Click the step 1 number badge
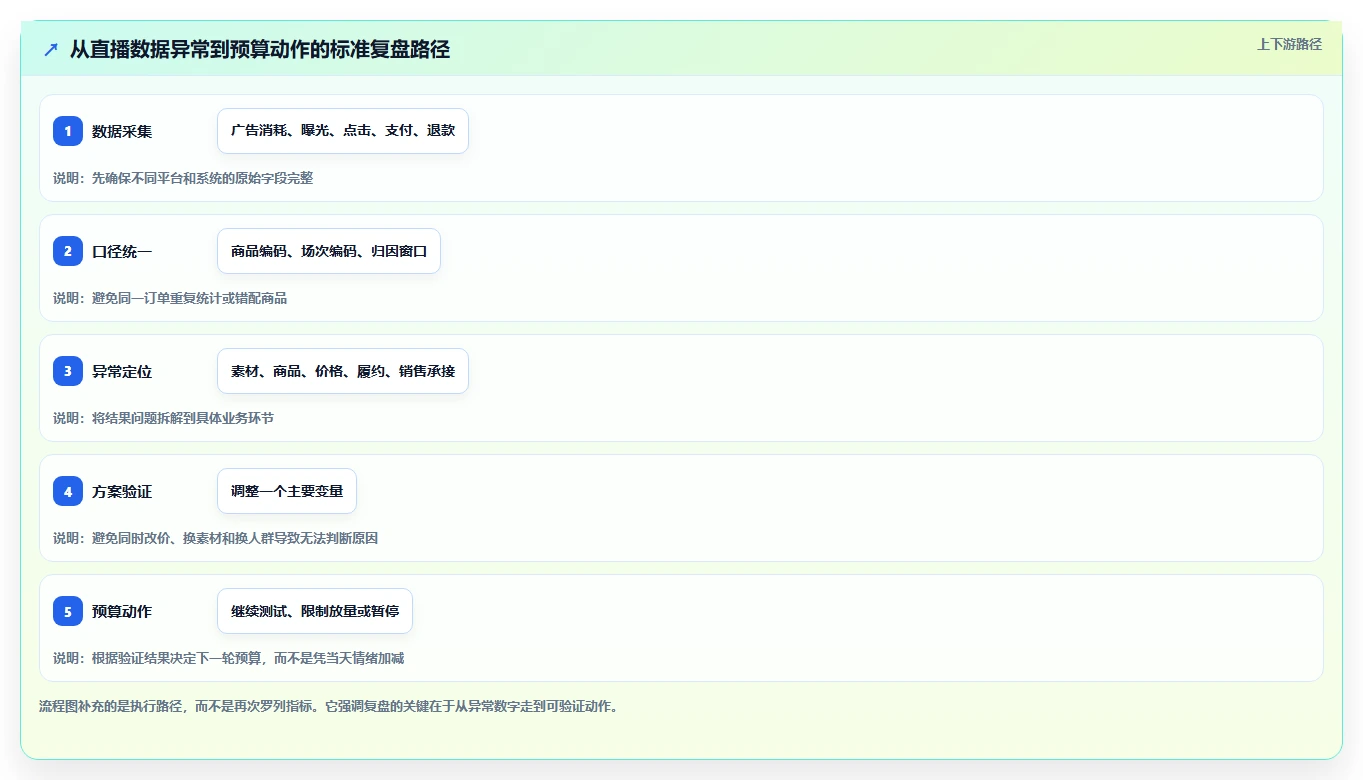The width and height of the screenshot is (1363, 780). (x=68, y=131)
